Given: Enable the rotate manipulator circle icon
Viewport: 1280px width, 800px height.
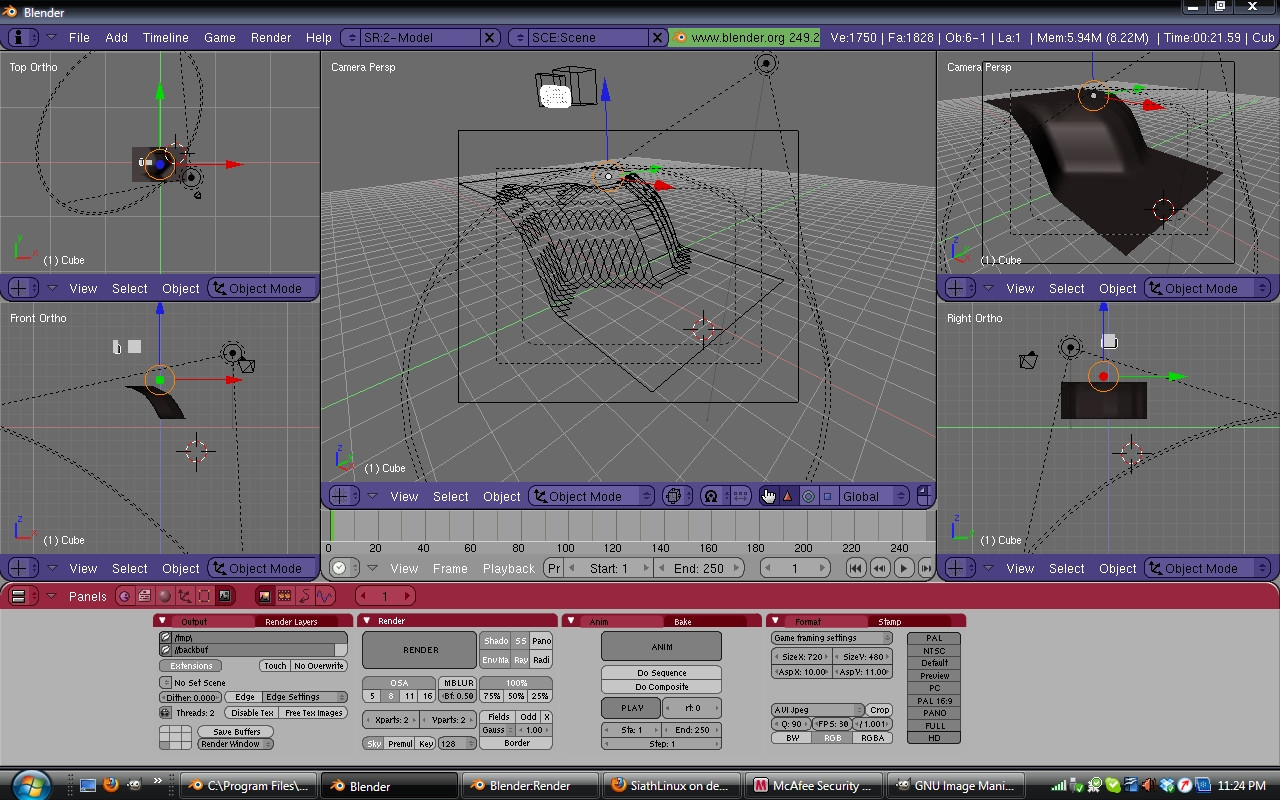Looking at the screenshot, I should coord(808,496).
